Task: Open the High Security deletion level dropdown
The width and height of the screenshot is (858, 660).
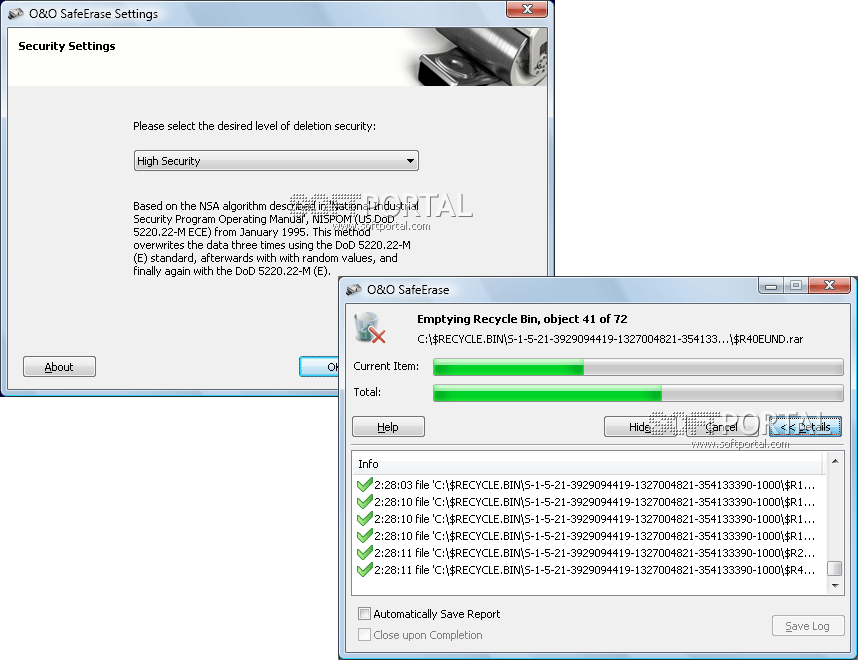Action: coord(276,161)
